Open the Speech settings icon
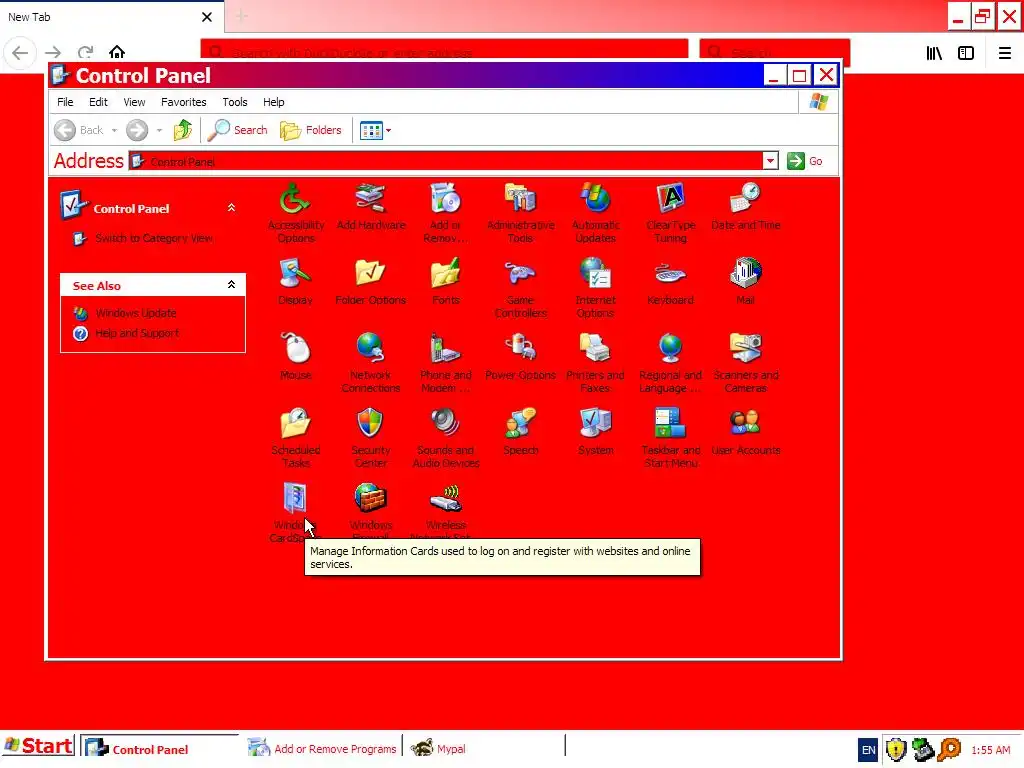This screenshot has width=1024, height=768. pyautogui.click(x=520, y=424)
